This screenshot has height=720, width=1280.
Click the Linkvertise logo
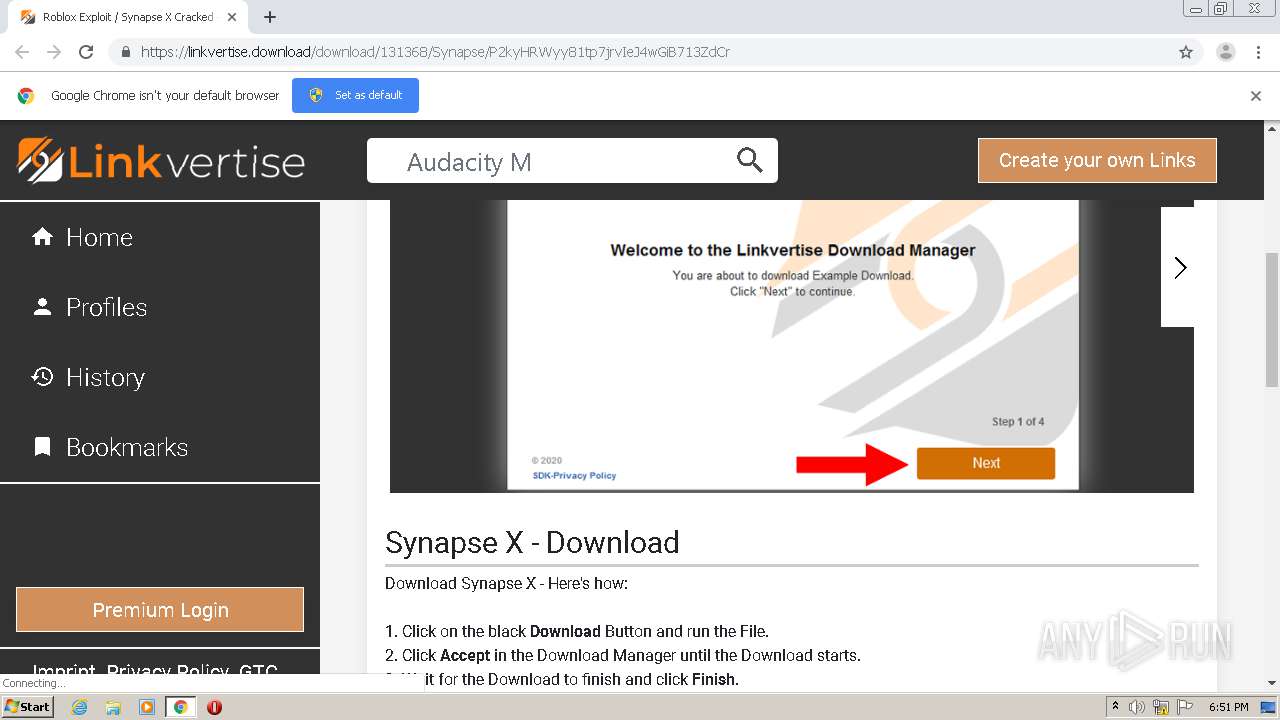[161, 160]
